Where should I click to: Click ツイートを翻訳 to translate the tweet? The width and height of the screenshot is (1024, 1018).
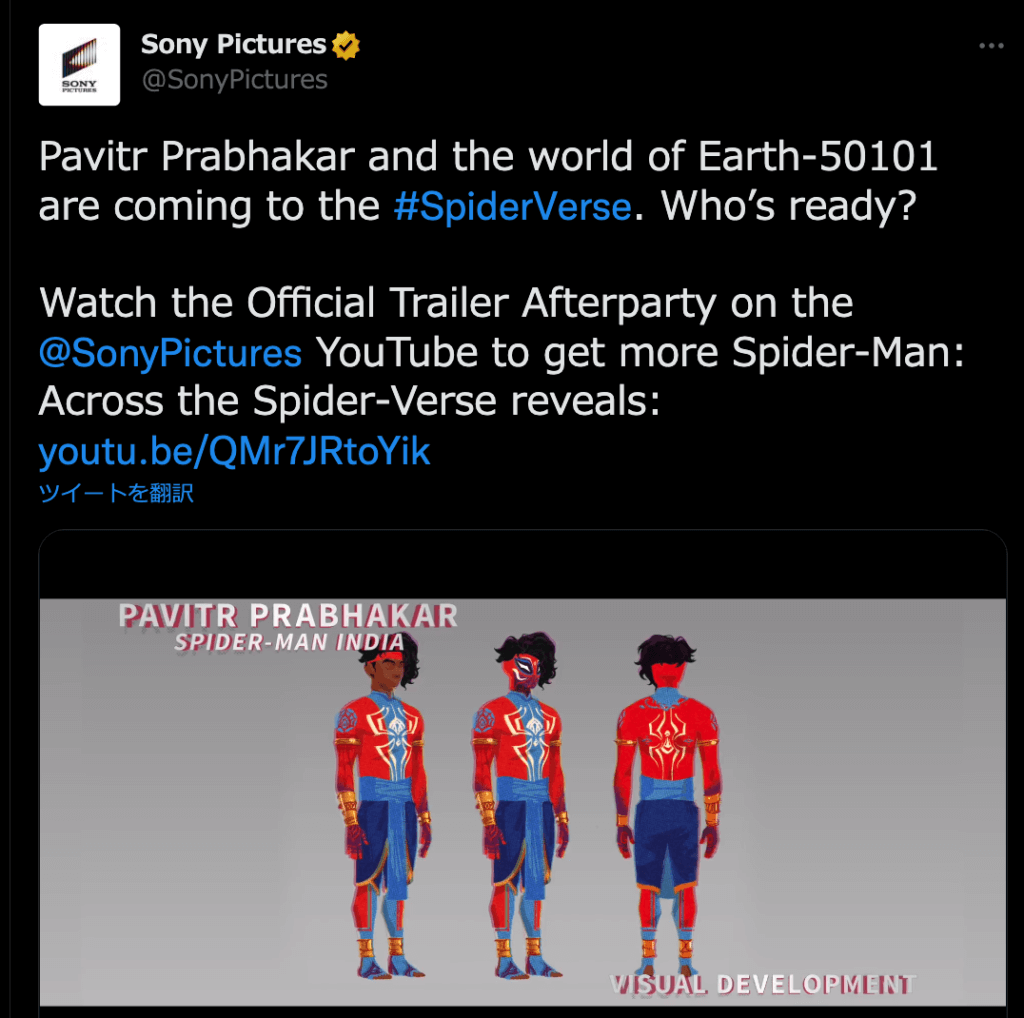pos(116,492)
